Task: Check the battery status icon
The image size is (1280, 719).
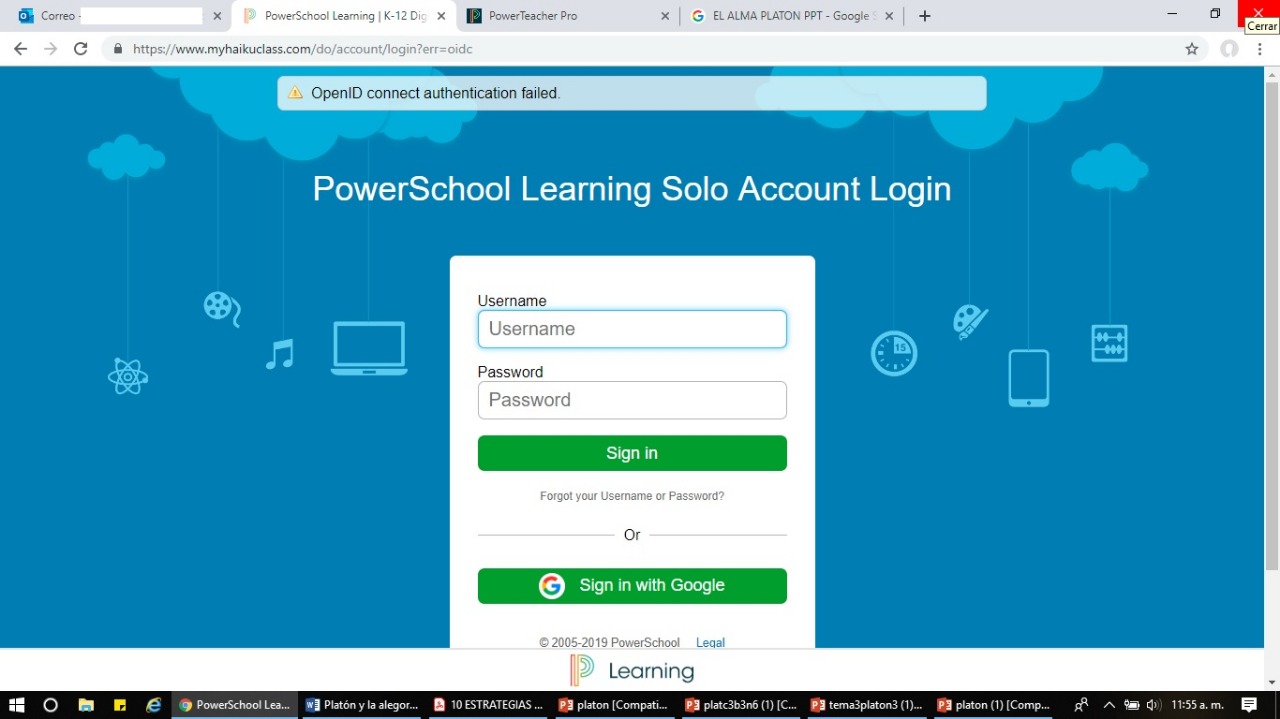Action: (x=1132, y=705)
